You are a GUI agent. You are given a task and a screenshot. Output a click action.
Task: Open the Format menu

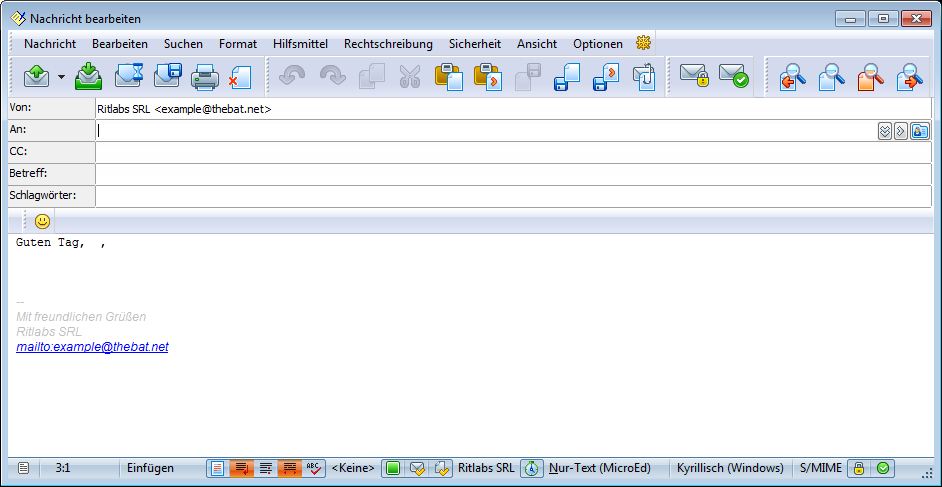tap(238, 44)
